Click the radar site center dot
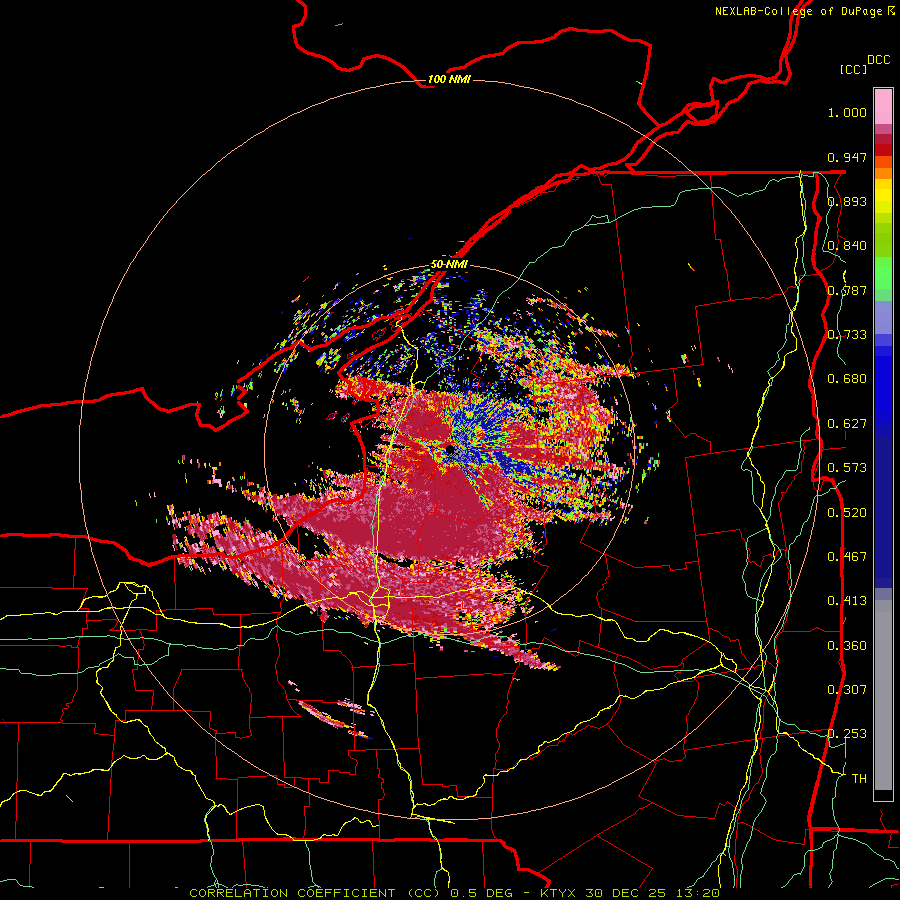The height and width of the screenshot is (900, 900). coord(451,448)
